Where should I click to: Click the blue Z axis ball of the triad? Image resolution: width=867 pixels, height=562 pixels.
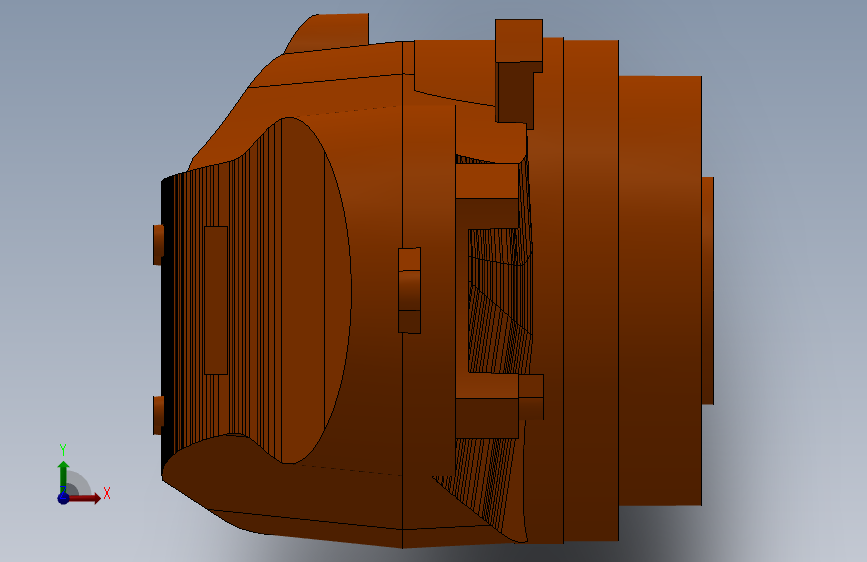point(64,498)
